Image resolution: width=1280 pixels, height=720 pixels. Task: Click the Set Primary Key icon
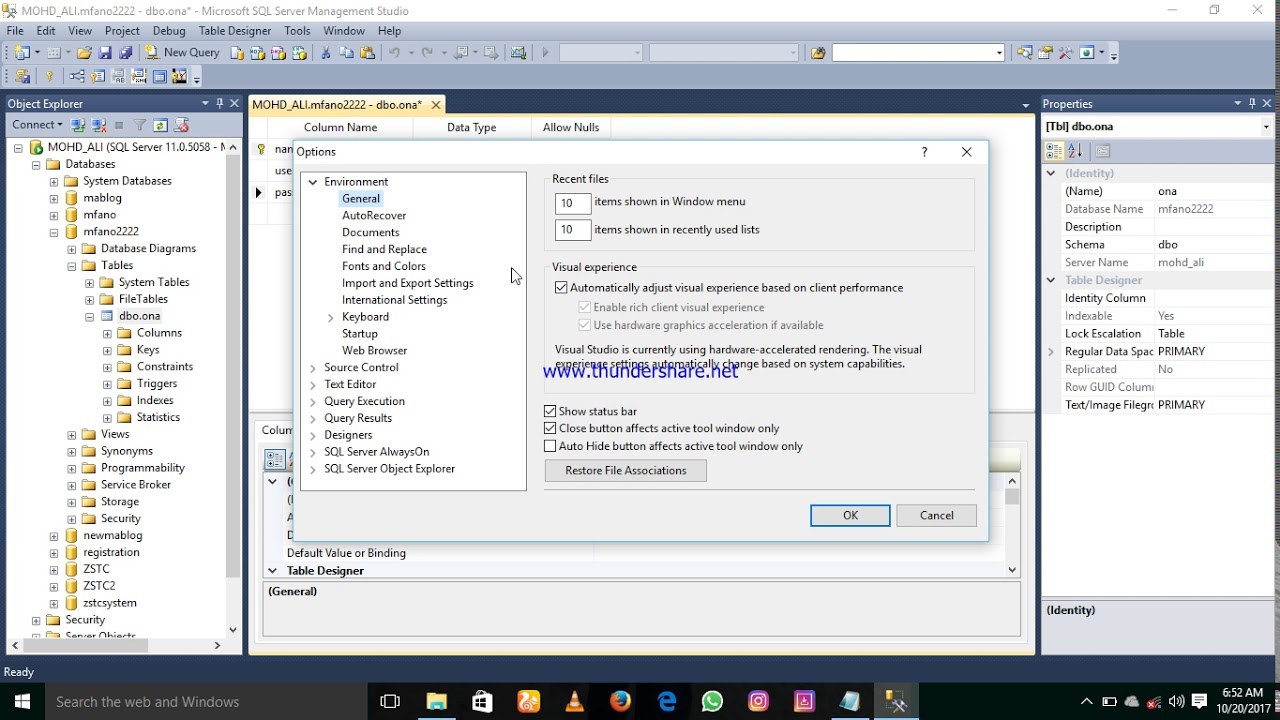(x=49, y=76)
